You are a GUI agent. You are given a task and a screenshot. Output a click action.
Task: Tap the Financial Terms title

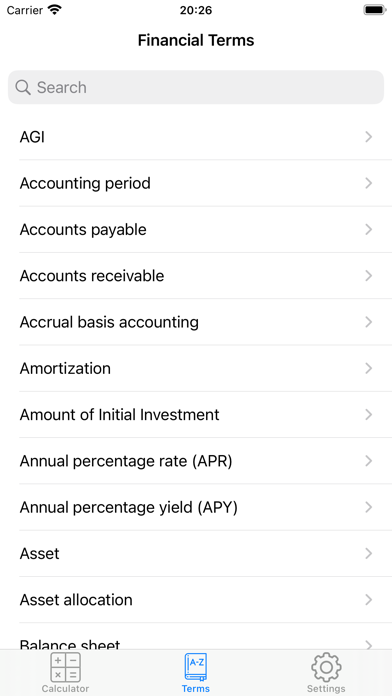click(196, 40)
